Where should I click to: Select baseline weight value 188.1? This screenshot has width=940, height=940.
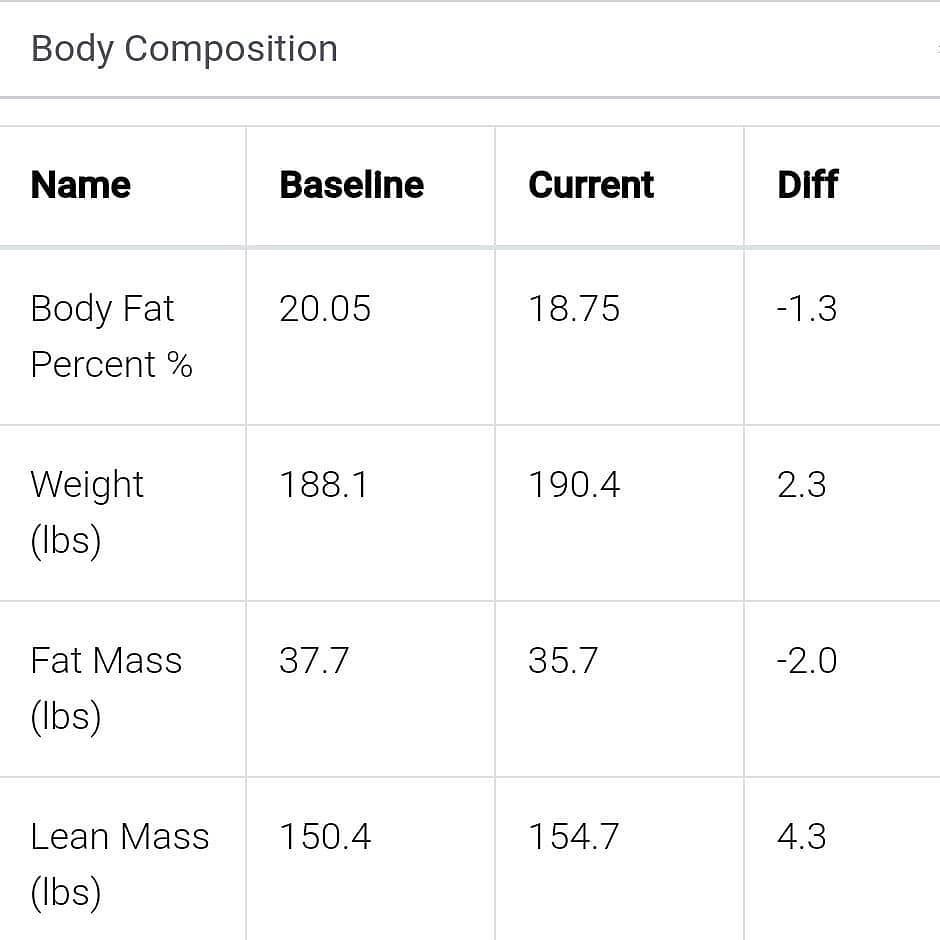click(324, 485)
